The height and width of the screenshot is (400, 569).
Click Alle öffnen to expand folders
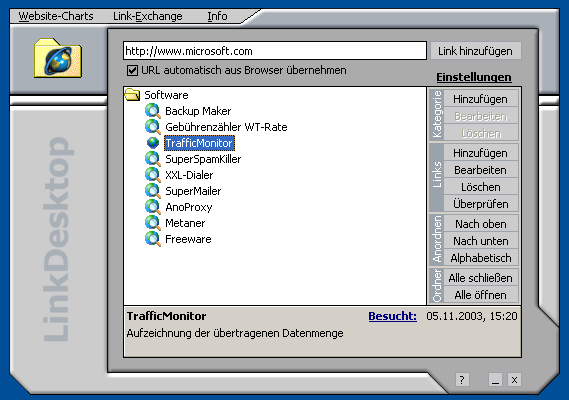480,295
